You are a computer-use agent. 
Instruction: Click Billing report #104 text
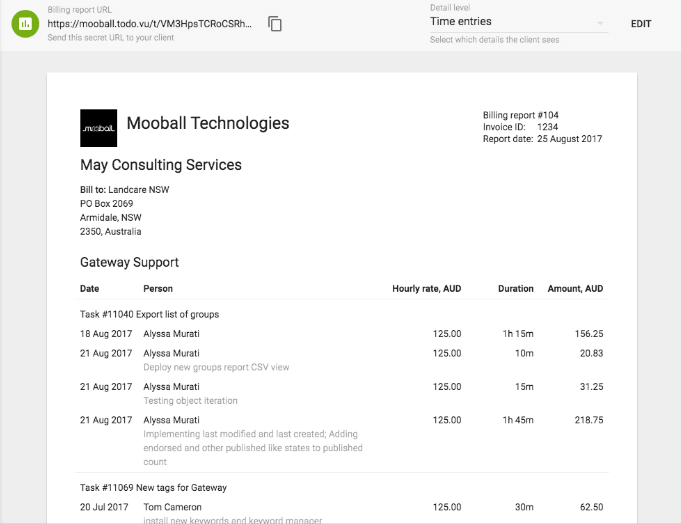click(521, 115)
